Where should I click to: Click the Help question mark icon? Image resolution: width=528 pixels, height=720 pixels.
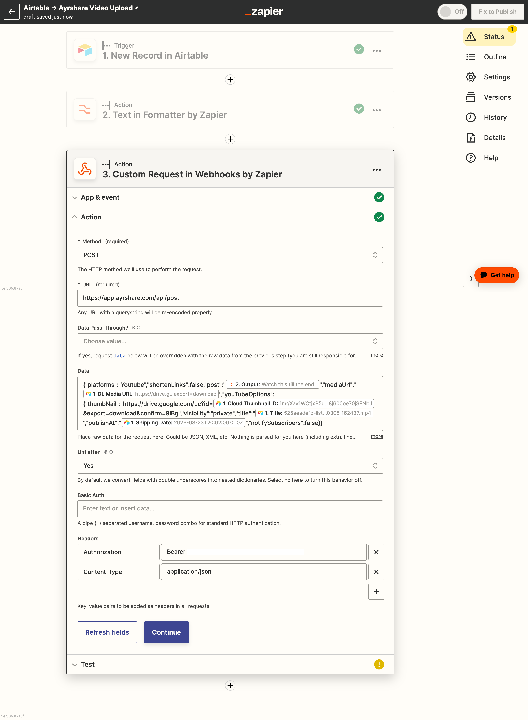coord(471,158)
